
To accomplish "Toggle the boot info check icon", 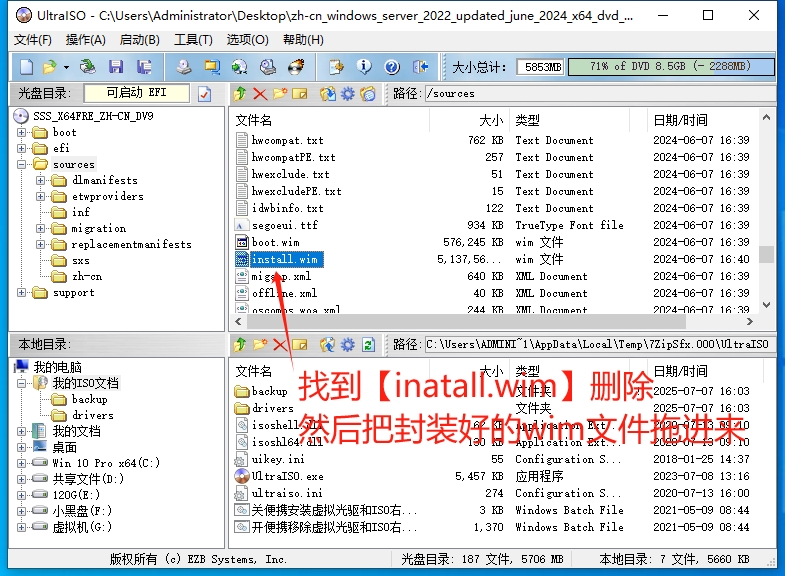I will [205, 94].
